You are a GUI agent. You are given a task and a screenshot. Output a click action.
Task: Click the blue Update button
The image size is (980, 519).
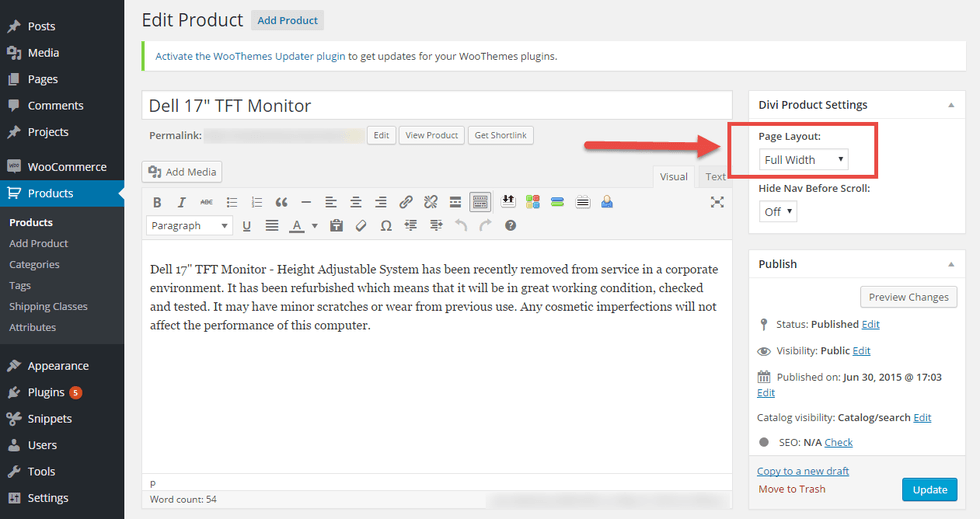(x=929, y=490)
